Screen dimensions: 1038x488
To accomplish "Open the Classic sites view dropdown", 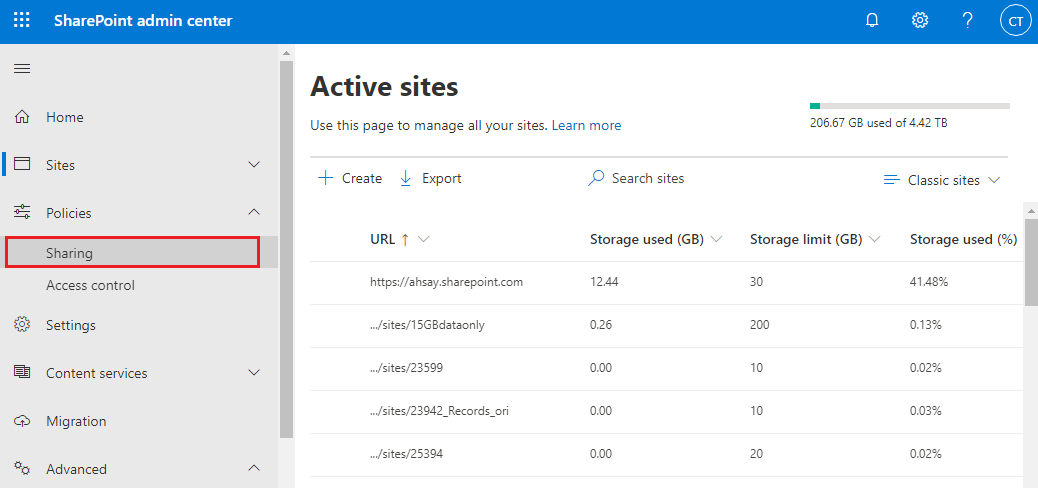I will [942, 180].
